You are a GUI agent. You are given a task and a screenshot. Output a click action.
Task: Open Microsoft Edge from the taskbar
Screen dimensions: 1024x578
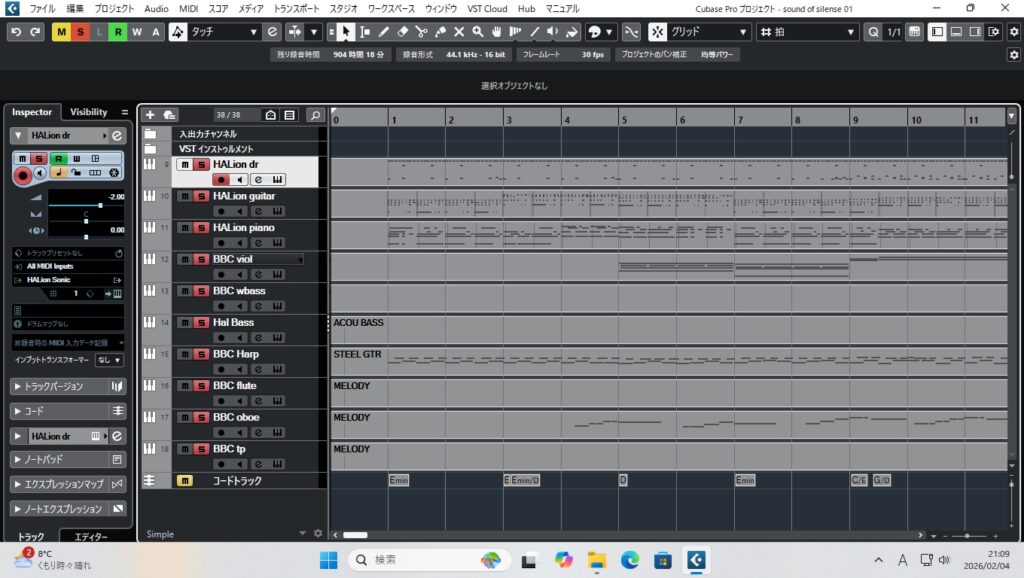coord(629,560)
